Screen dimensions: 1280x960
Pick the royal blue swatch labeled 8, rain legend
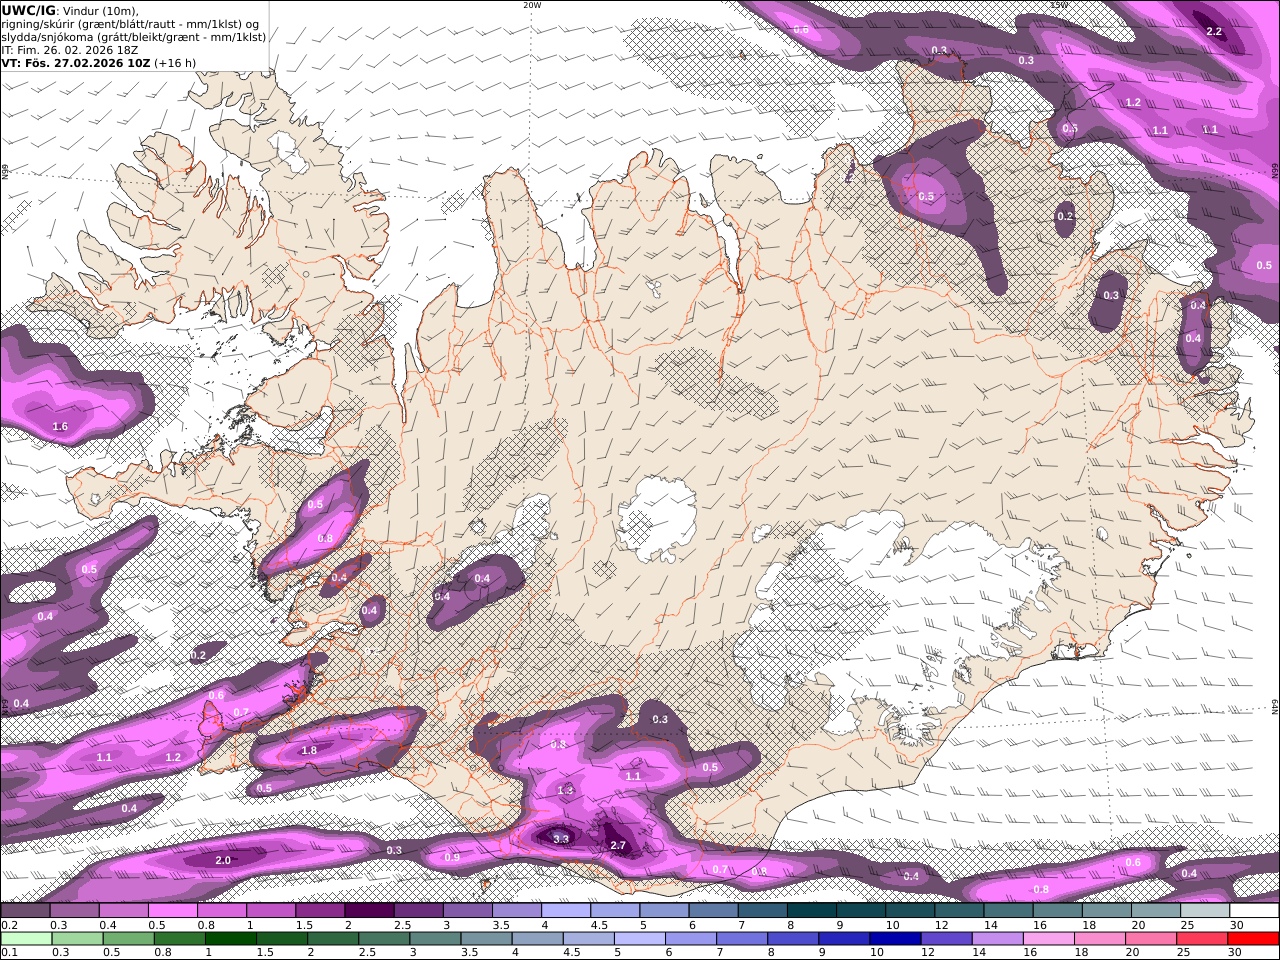[791, 939]
